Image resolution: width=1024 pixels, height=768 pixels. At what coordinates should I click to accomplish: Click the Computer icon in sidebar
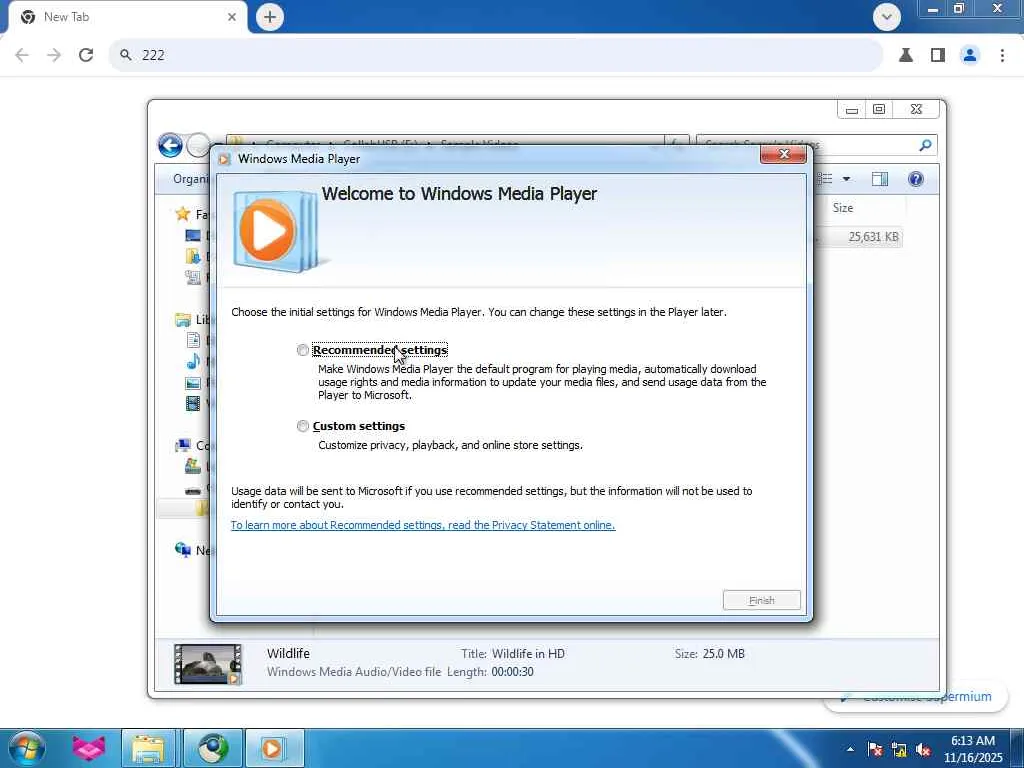(x=183, y=445)
